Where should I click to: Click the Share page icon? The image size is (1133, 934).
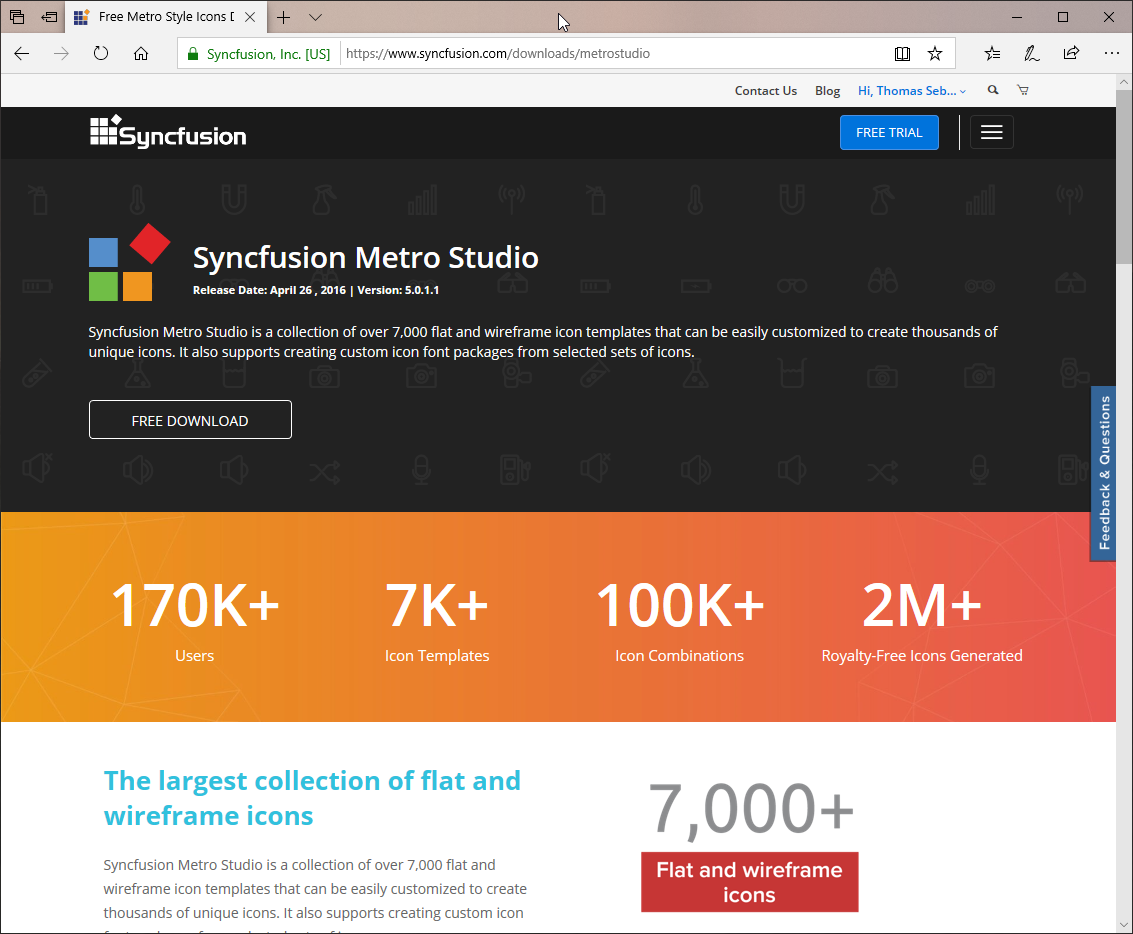[x=1071, y=54]
